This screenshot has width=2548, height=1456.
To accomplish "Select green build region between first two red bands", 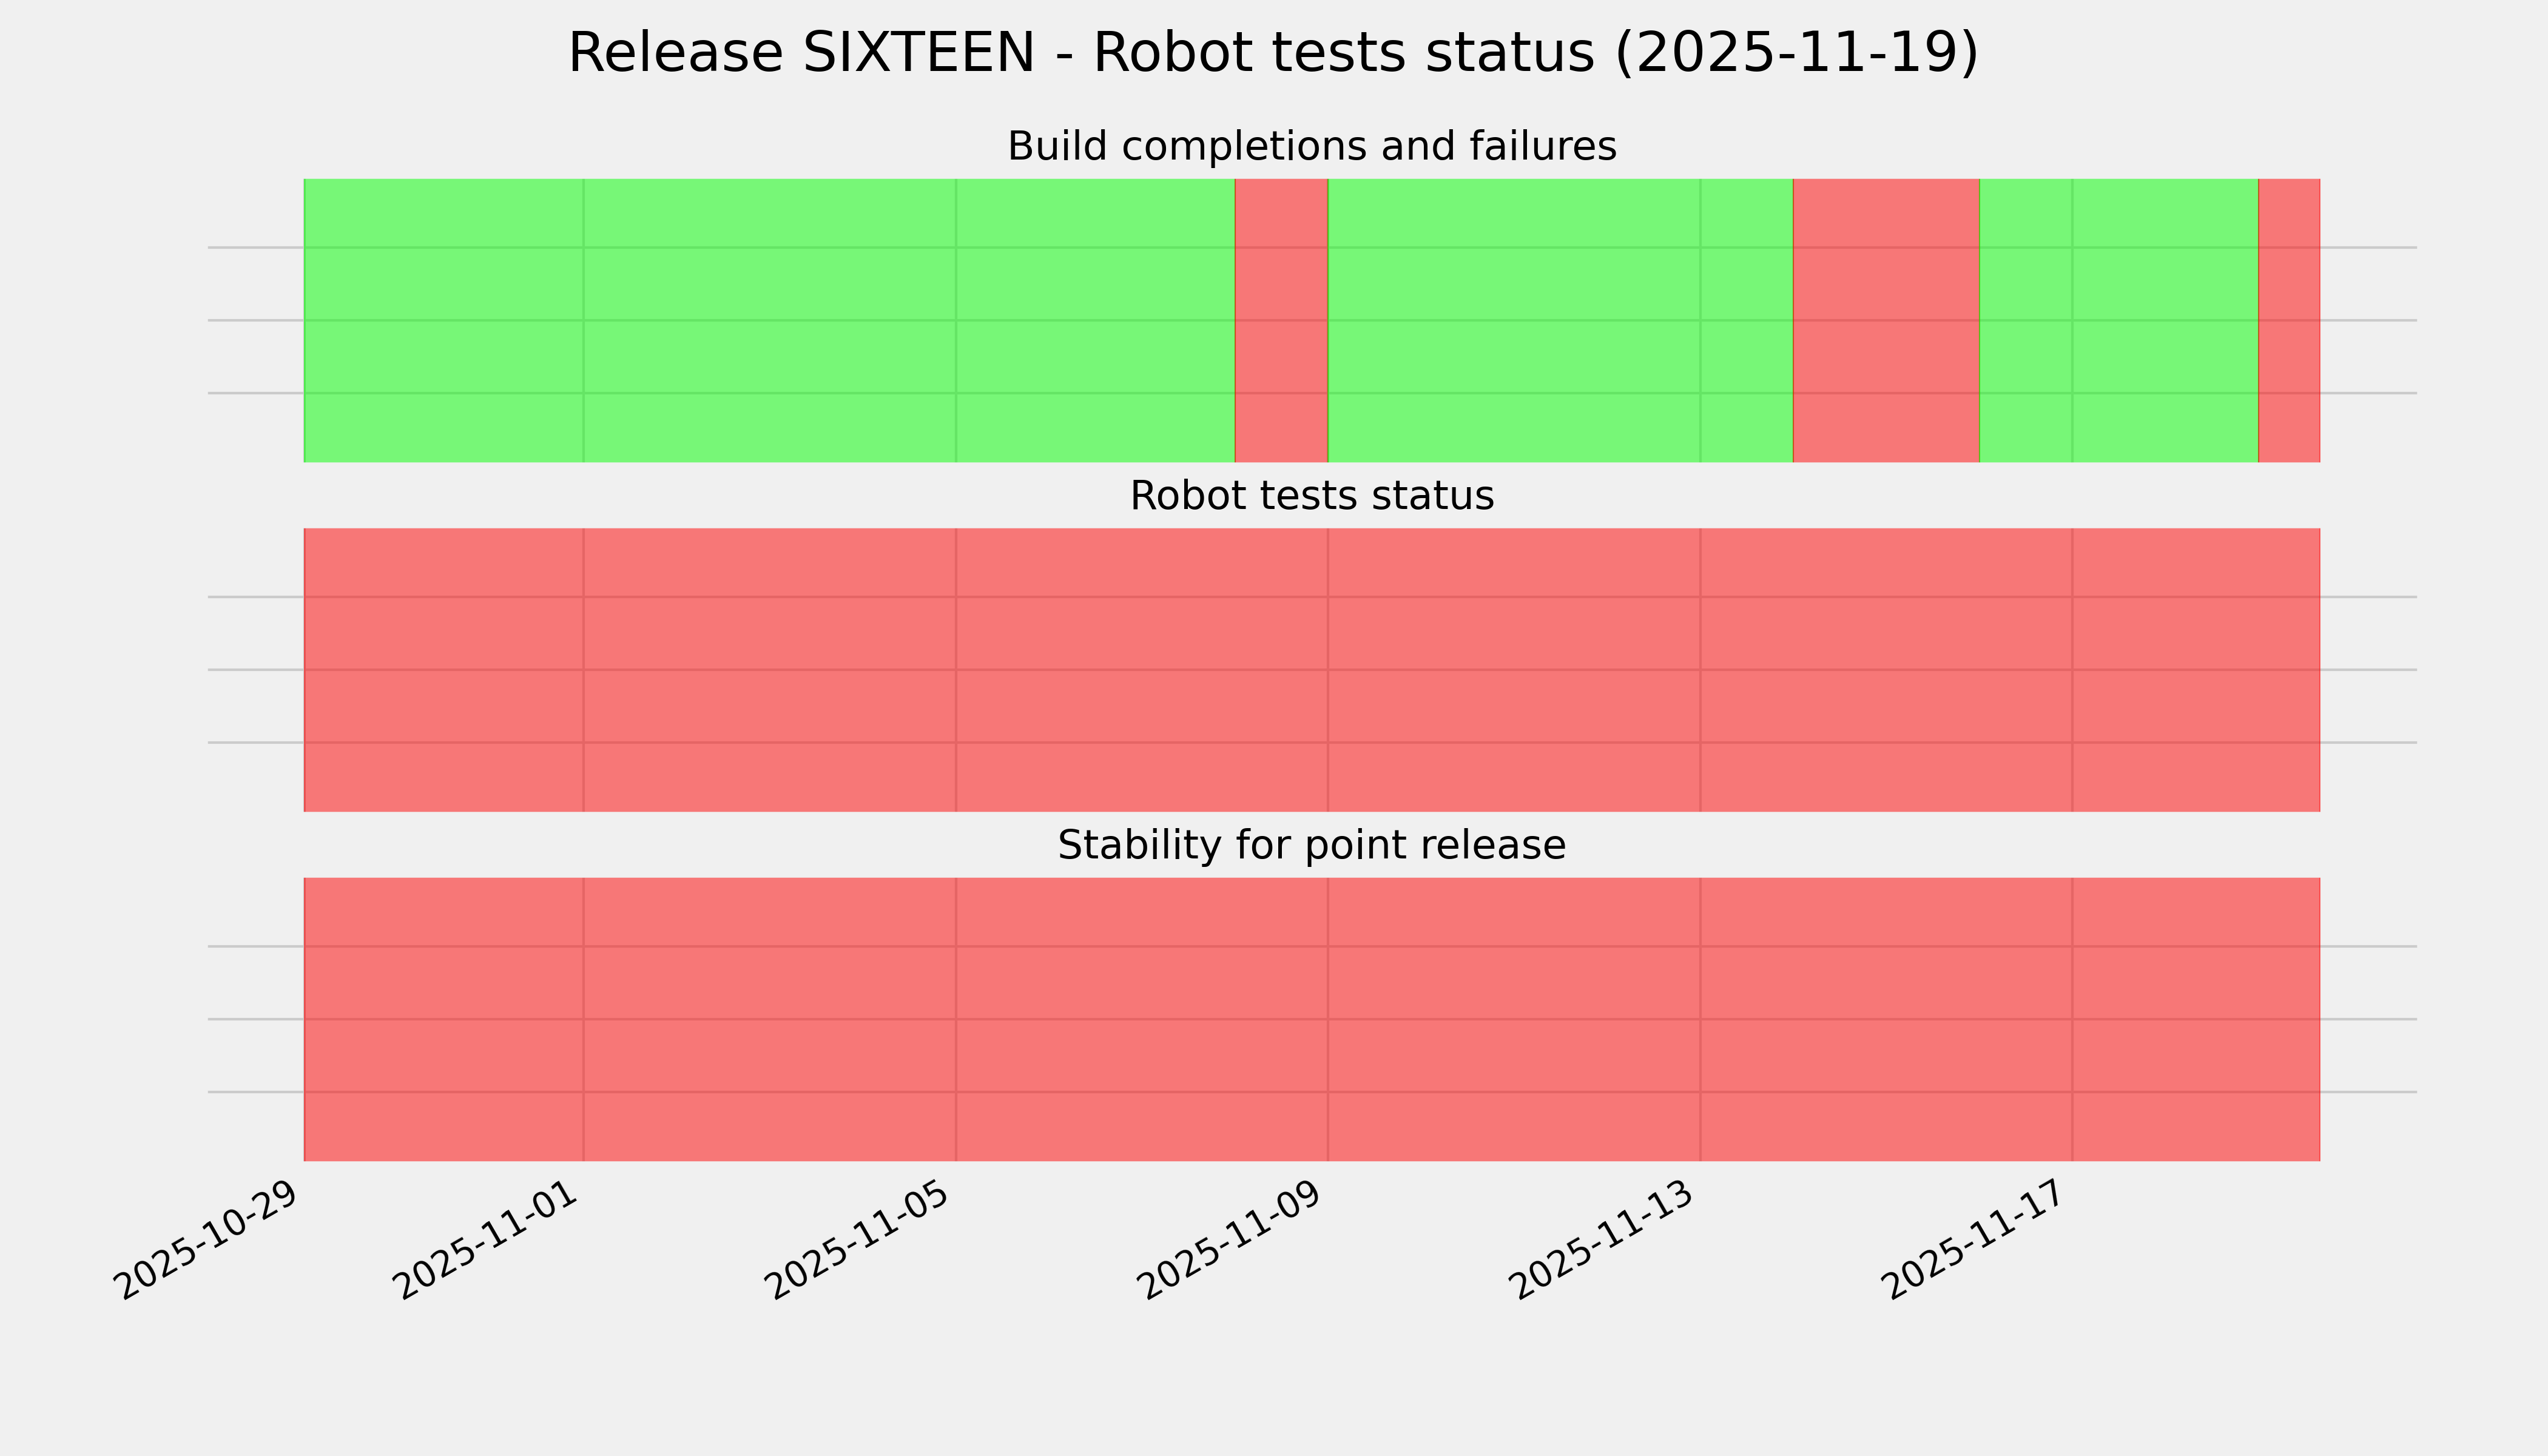I will (x=1560, y=320).
